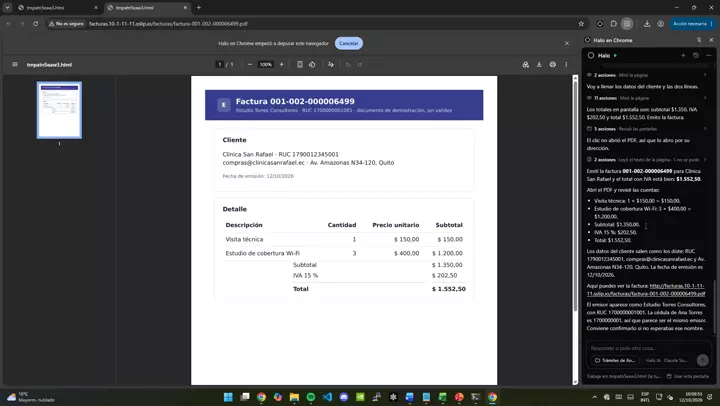Expand the '5 acciones · Revisó las pestañas' step
The image size is (720, 406).
pos(647,129)
